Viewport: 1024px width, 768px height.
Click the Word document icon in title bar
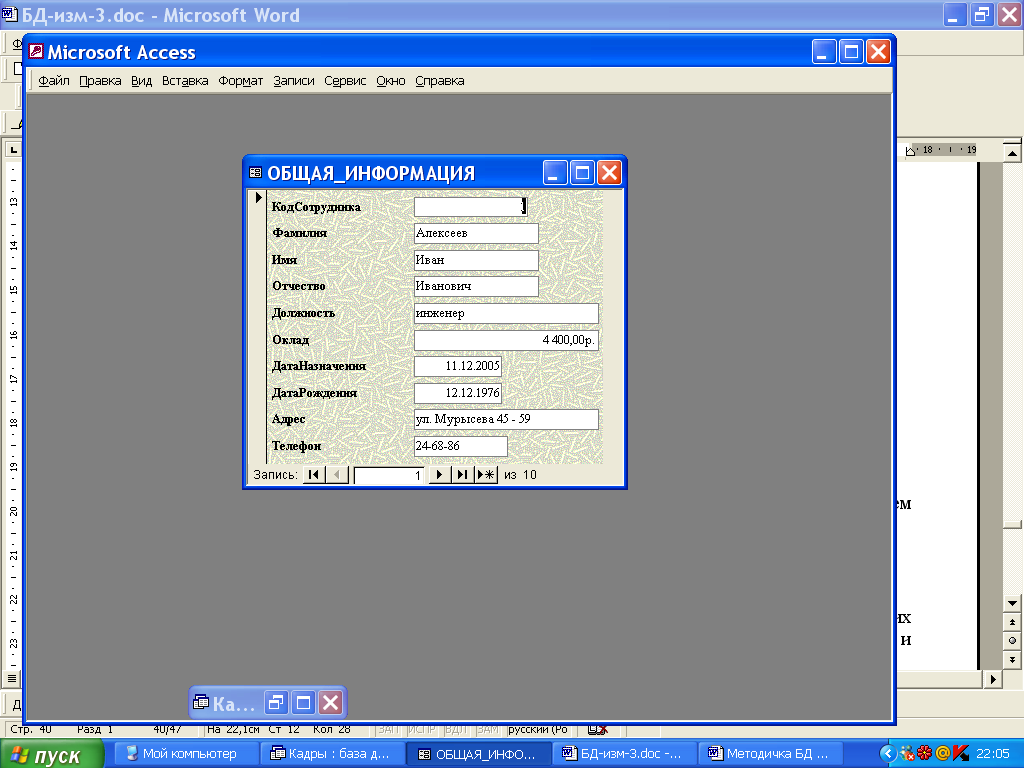[x=10, y=14]
